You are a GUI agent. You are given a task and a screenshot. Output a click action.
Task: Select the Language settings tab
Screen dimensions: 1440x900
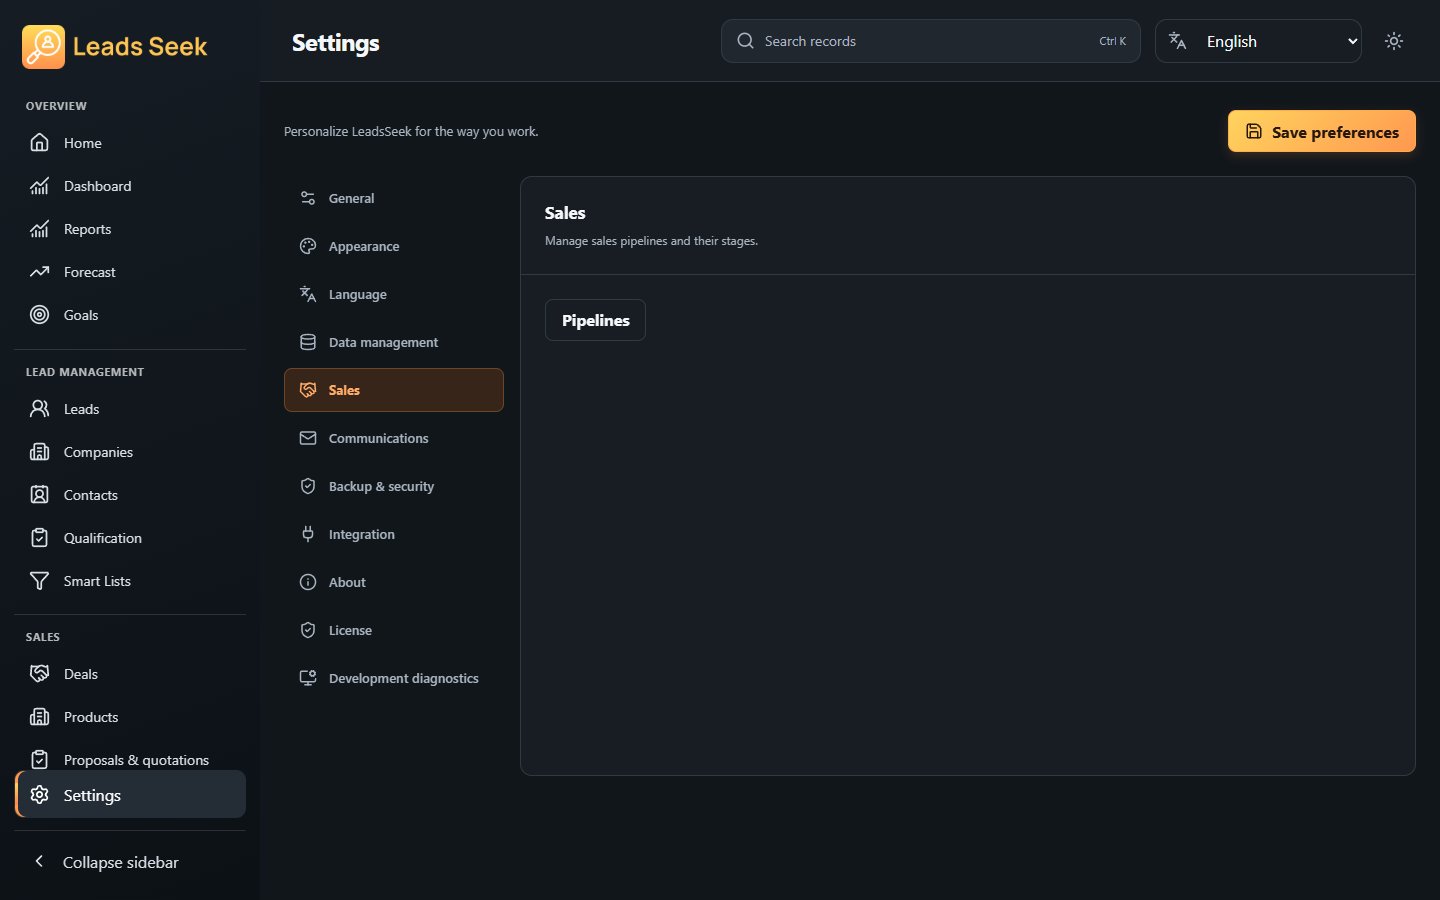point(394,294)
